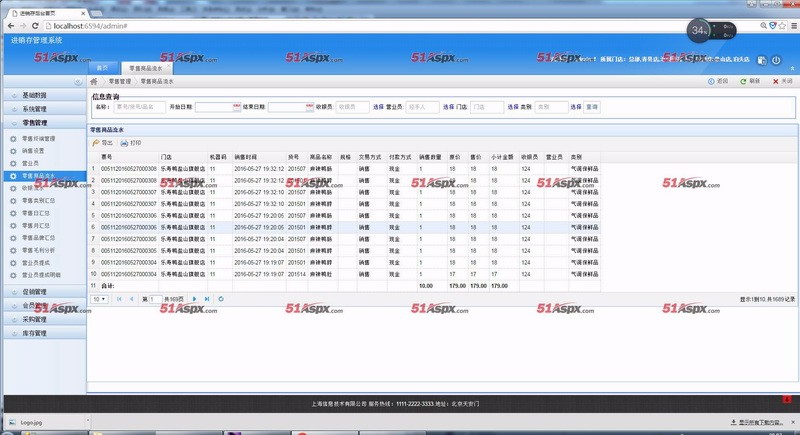Image resolution: width=800 pixels, height=435 pixels.
Task: Switch to the 首页 tab
Action: pos(103,68)
